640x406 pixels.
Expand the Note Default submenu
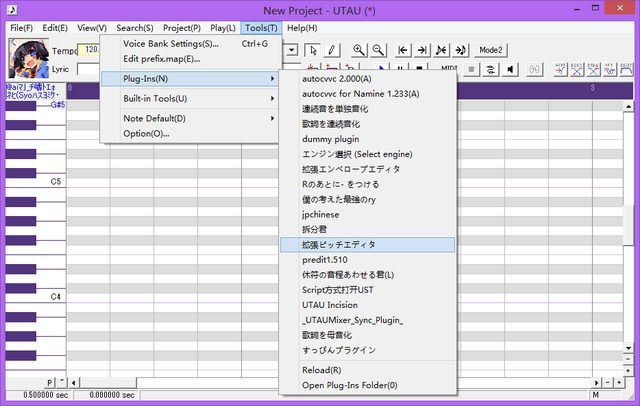190,118
